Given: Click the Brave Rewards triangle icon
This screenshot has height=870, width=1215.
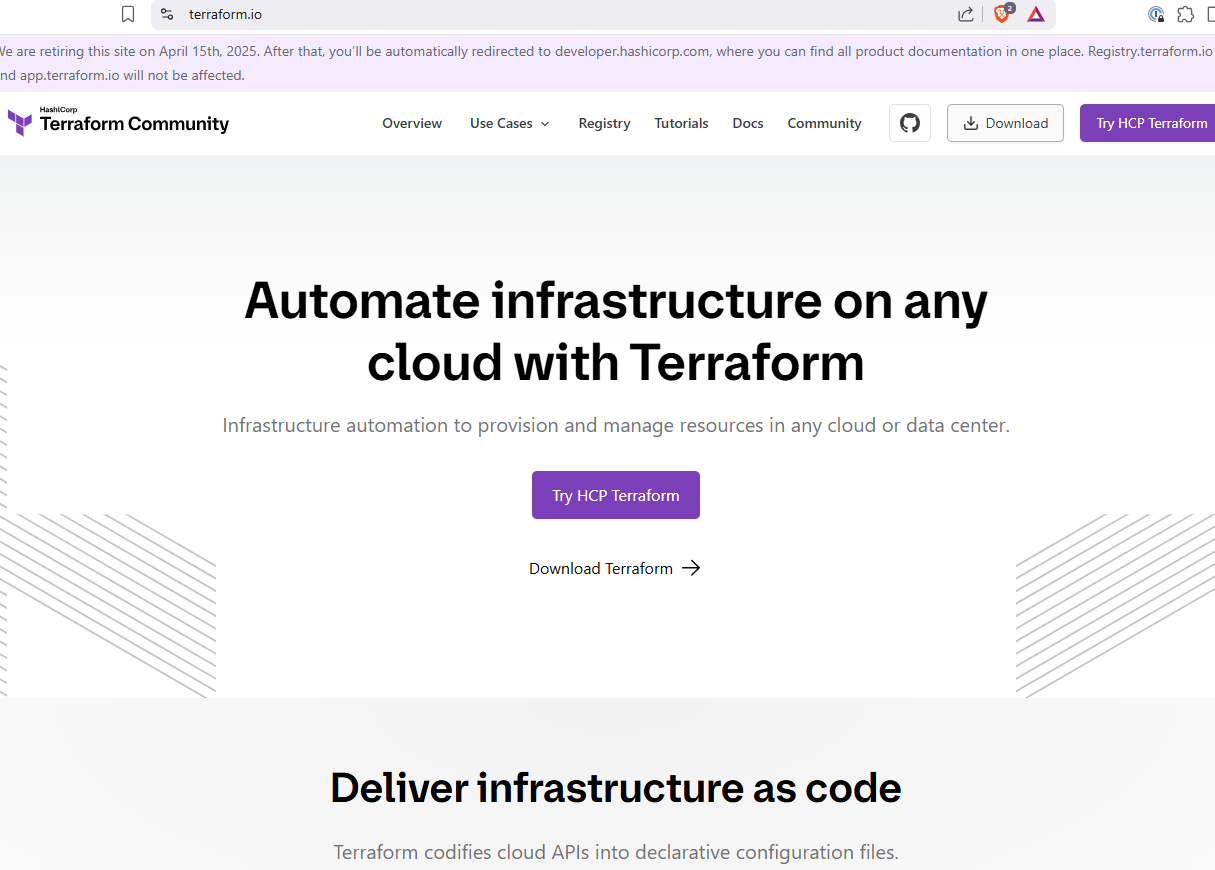Looking at the screenshot, I should pyautogui.click(x=1036, y=14).
